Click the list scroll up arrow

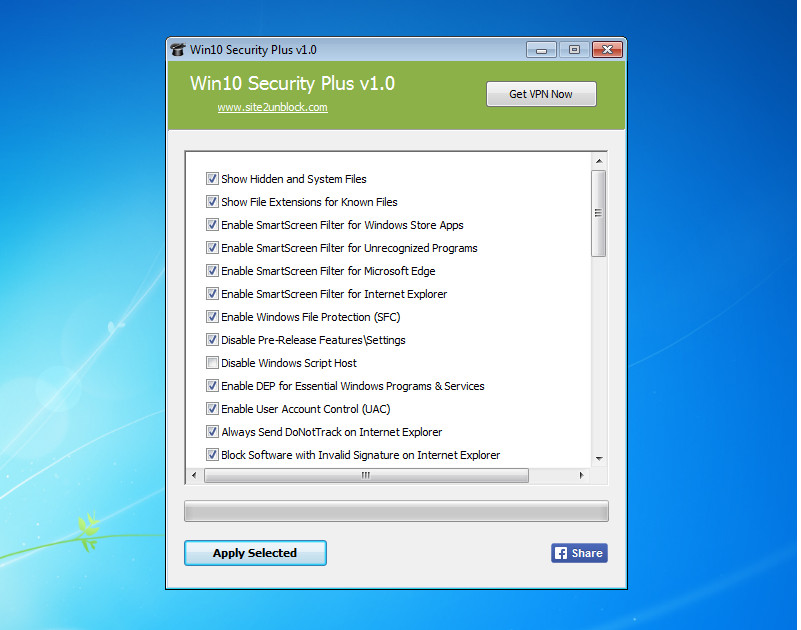(599, 161)
